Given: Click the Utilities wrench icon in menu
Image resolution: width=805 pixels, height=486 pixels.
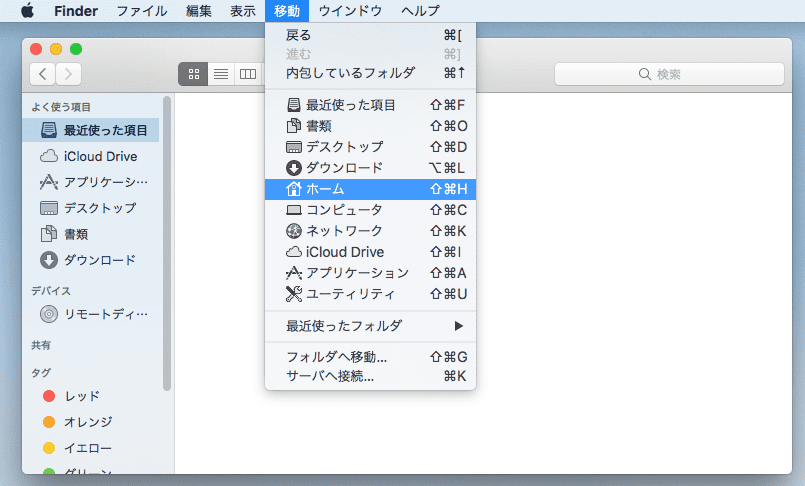Looking at the screenshot, I should (x=294, y=294).
